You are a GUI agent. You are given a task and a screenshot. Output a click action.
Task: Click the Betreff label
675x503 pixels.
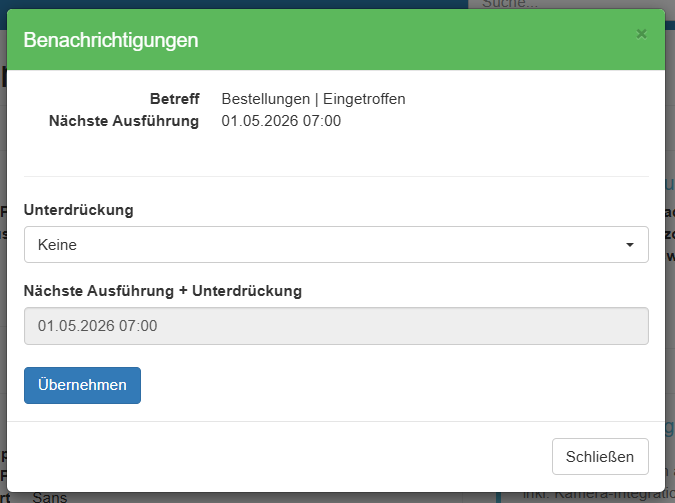pos(174,99)
